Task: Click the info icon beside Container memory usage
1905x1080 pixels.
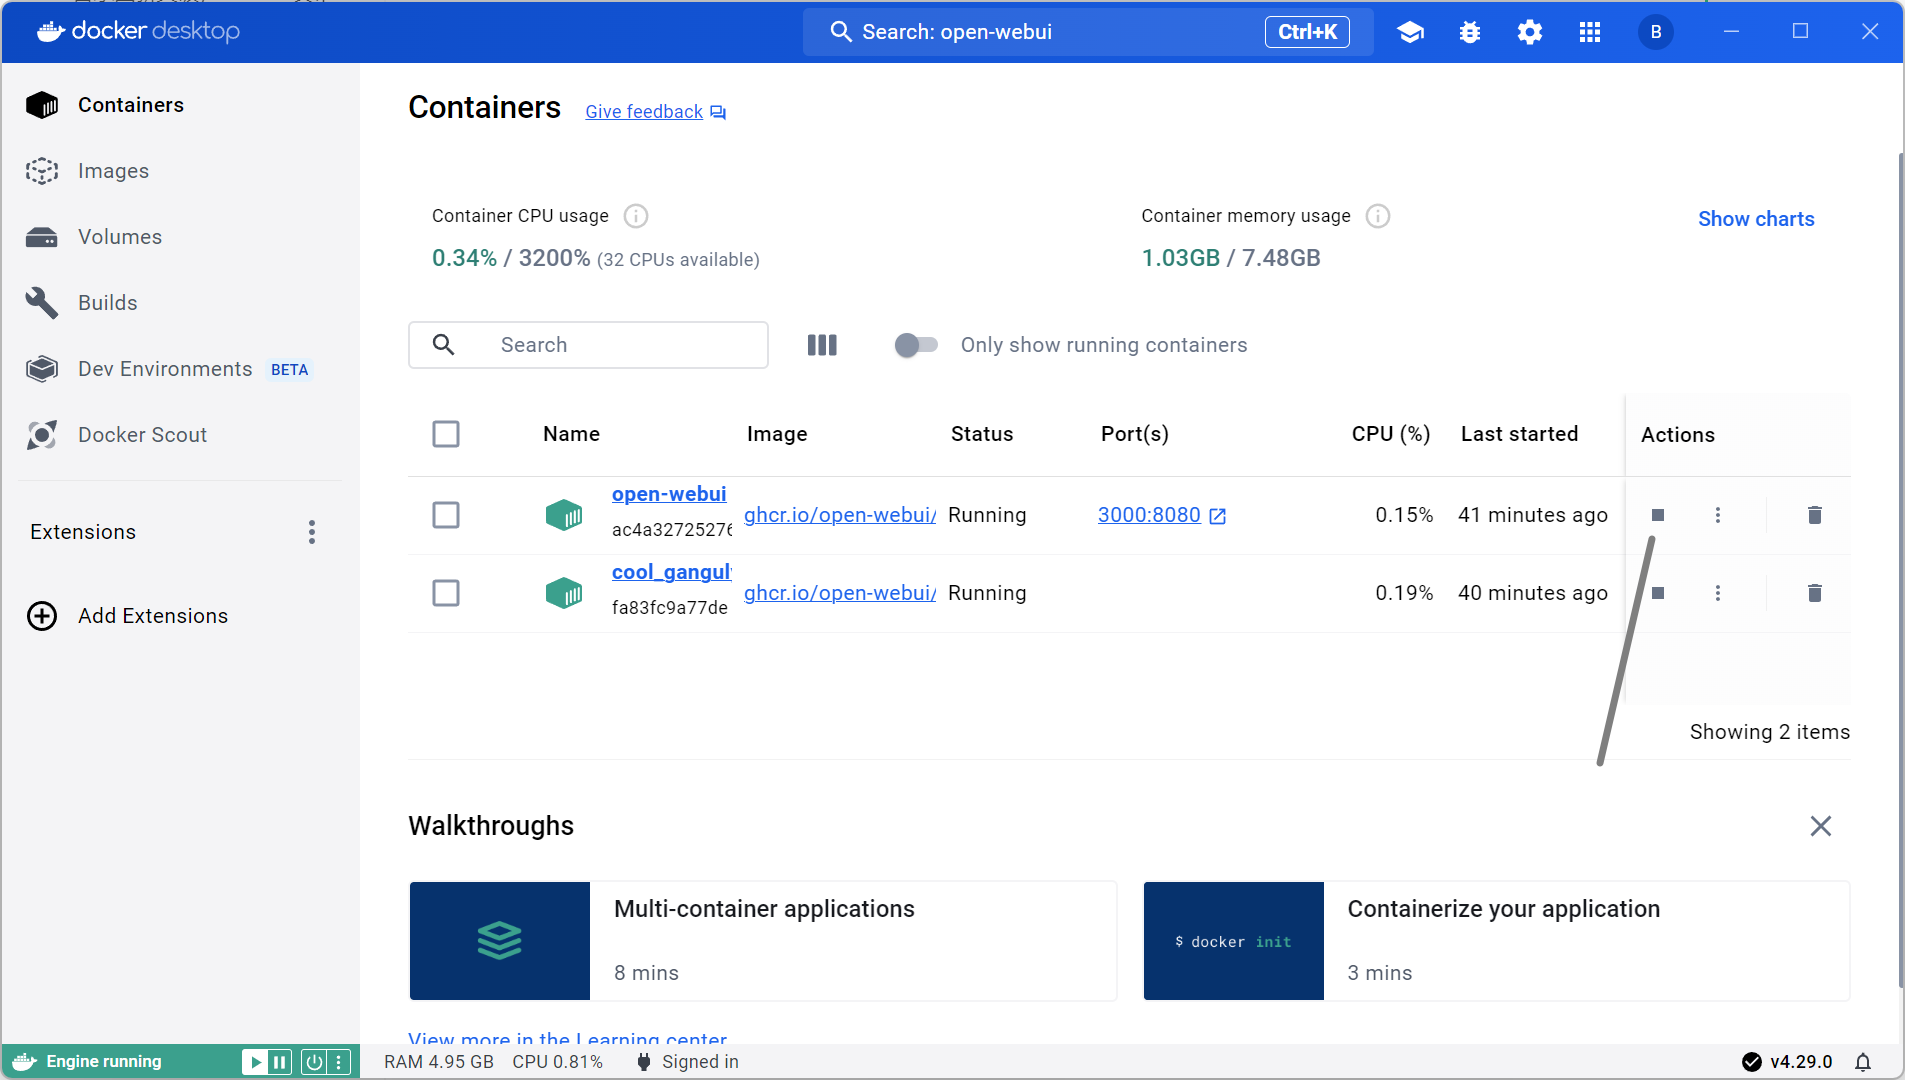Action: (x=1378, y=216)
